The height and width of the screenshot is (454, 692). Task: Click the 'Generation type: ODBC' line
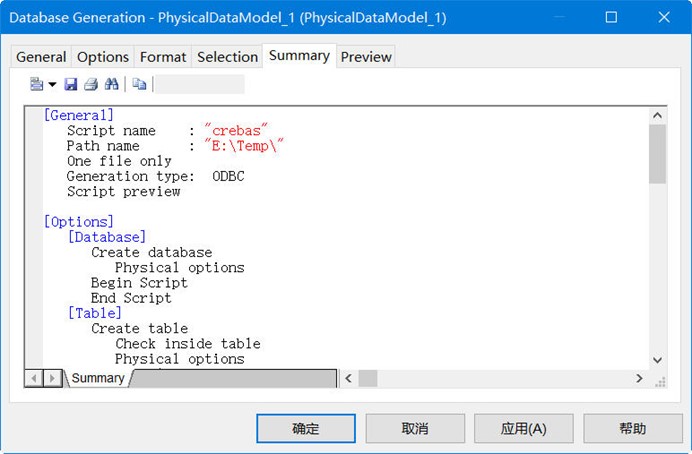click(x=155, y=176)
